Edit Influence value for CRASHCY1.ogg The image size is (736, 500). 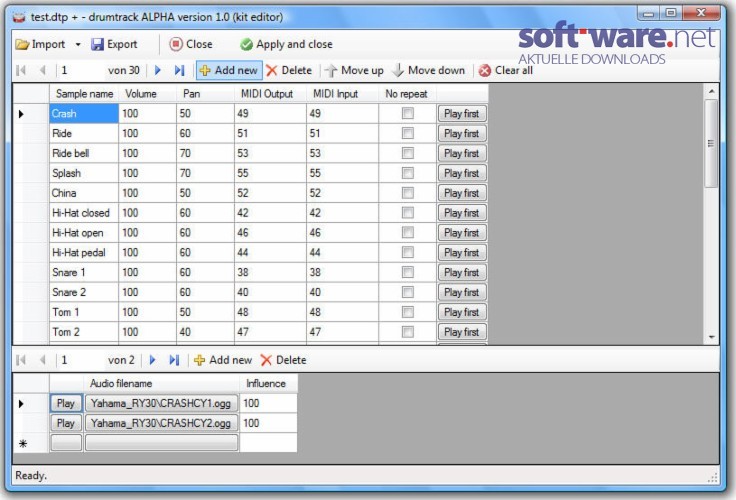click(268, 403)
